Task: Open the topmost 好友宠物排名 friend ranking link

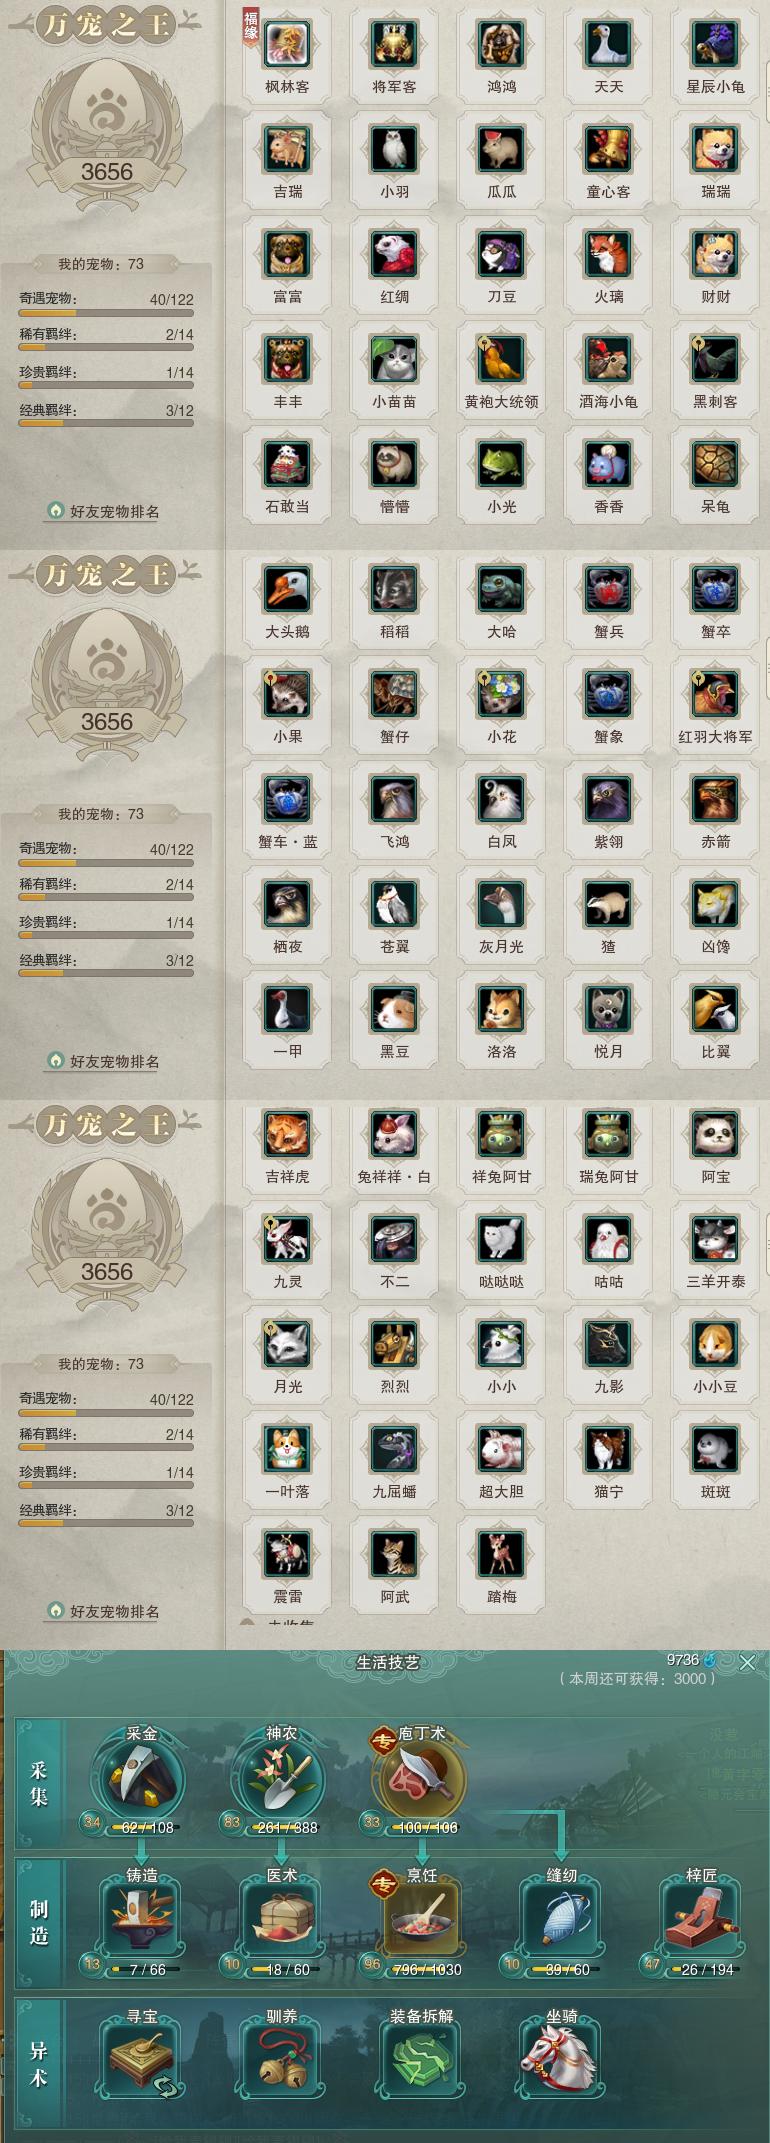Action: pyautogui.click(x=104, y=511)
